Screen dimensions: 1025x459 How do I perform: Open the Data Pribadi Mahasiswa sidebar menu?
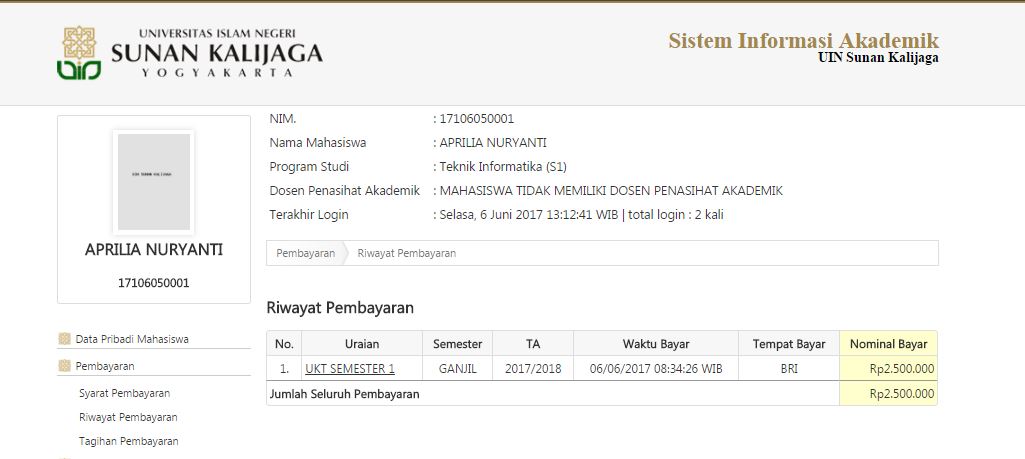[132, 339]
